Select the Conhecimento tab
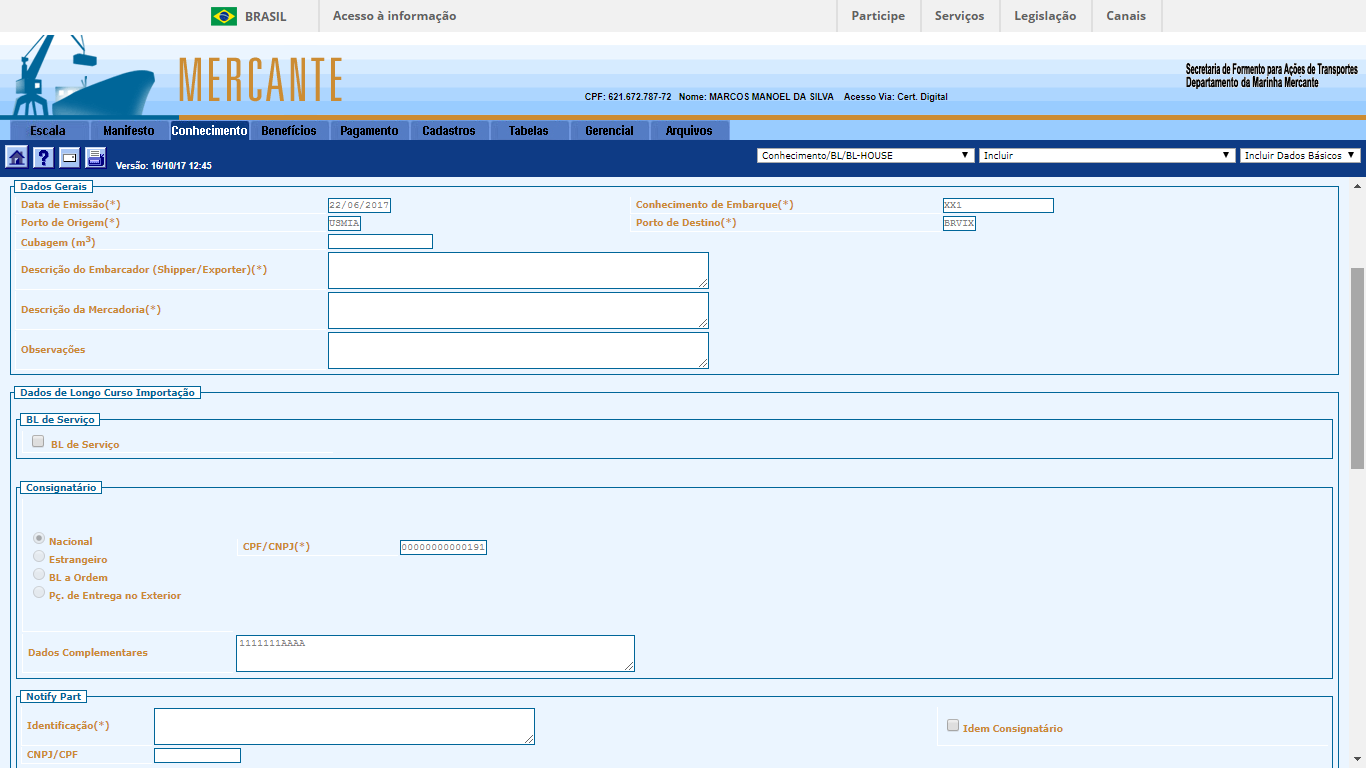Screen dimensions: 1366x768 click(209, 131)
